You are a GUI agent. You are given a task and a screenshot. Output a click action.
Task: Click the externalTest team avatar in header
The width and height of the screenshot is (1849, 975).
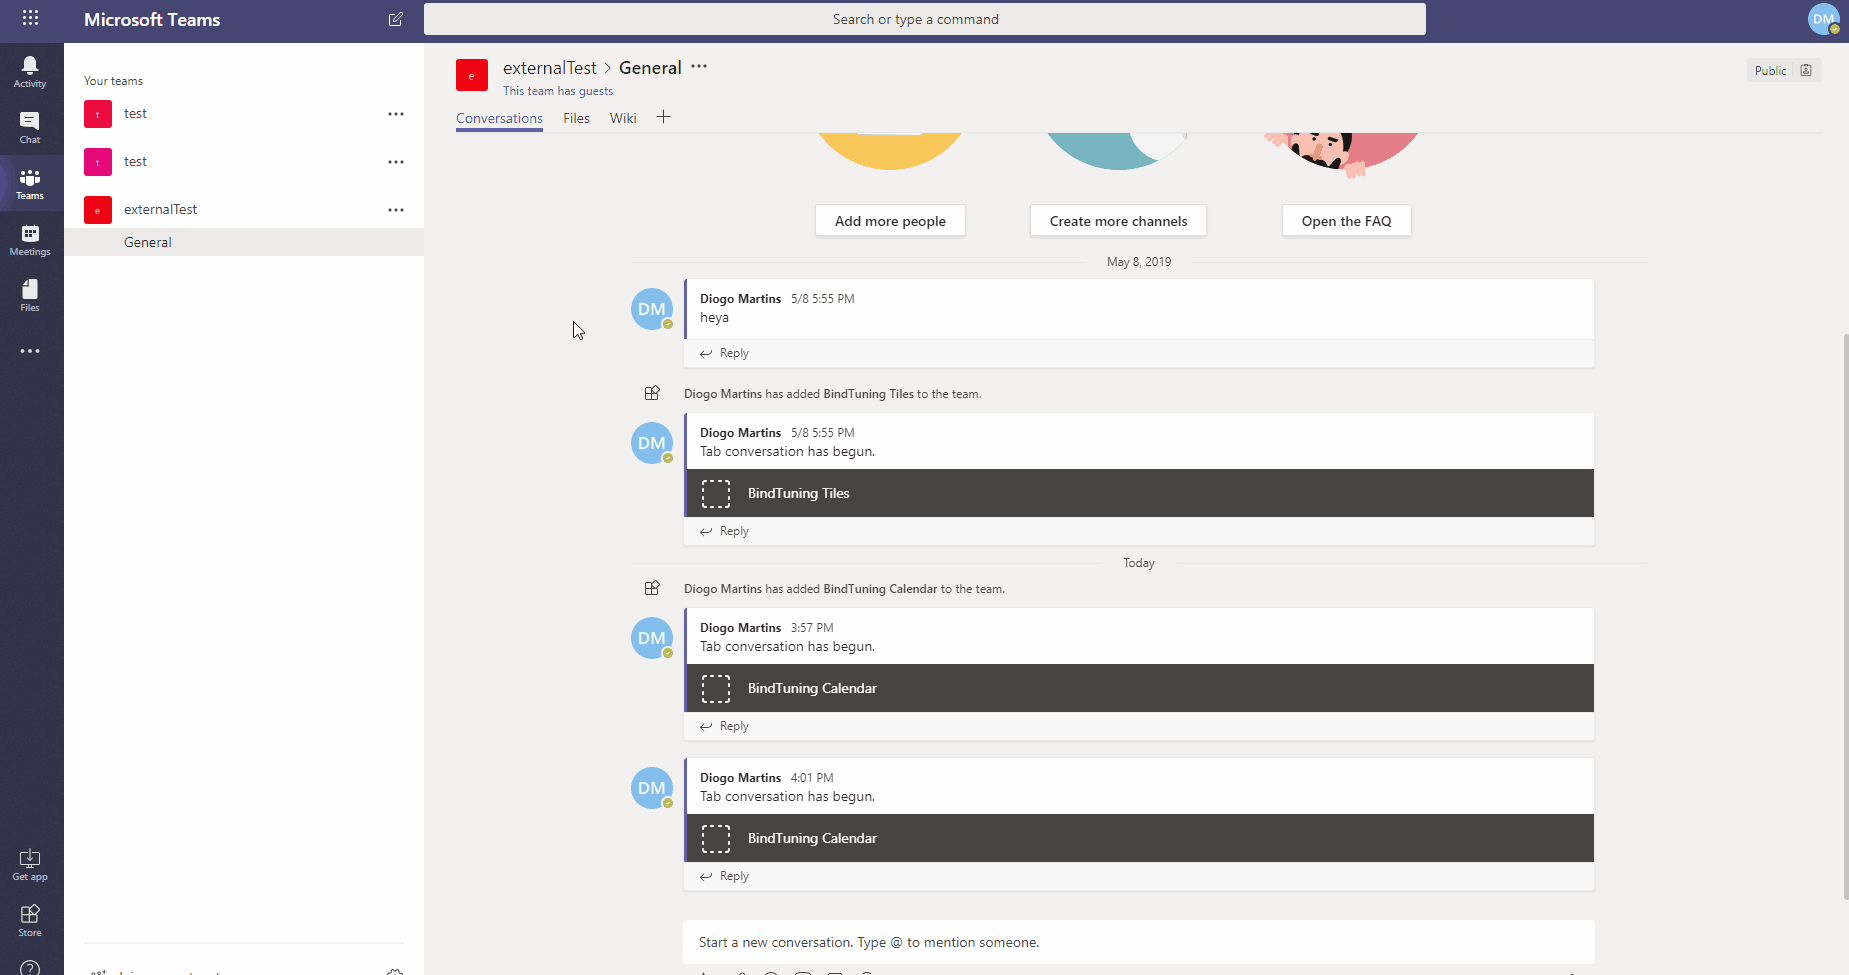[472, 75]
